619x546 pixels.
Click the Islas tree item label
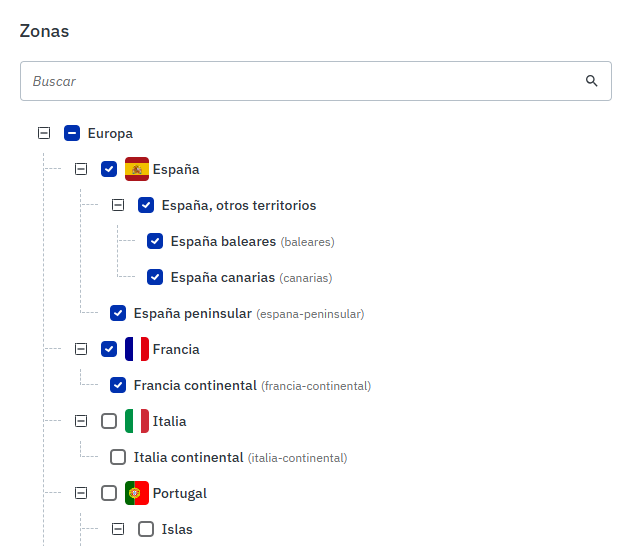pos(177,529)
